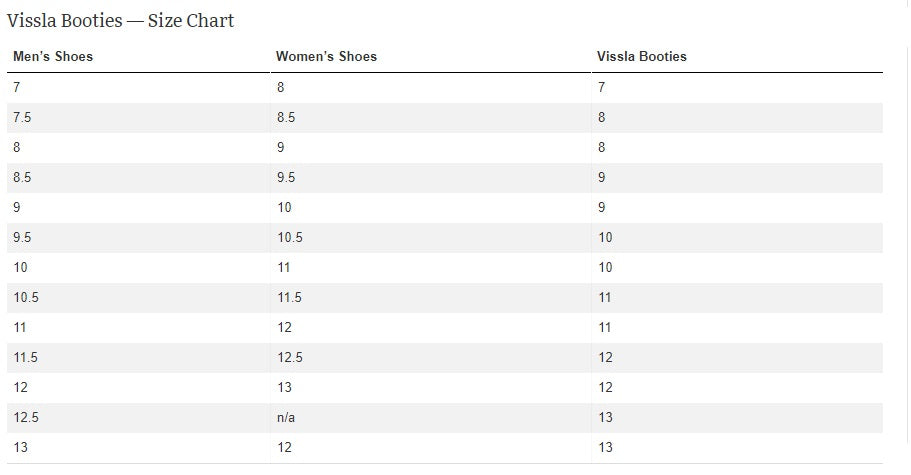Click the Women's size 12.5 cell

coord(290,357)
